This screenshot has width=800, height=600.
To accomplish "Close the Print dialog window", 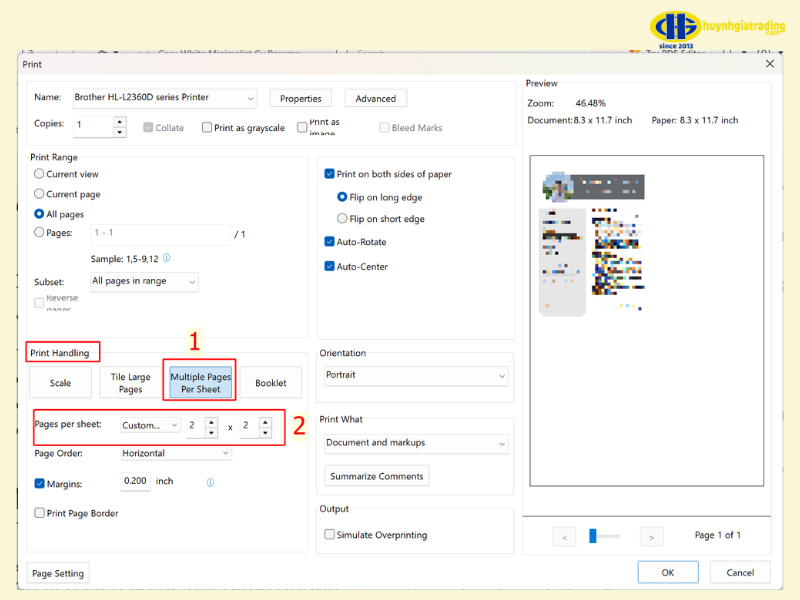I will (x=769, y=63).
